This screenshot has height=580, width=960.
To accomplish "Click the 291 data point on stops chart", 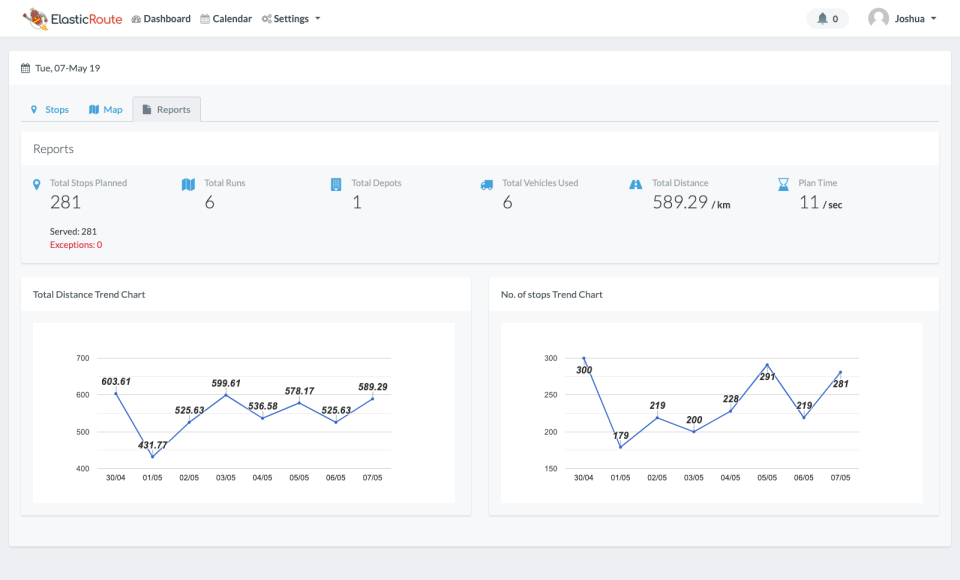I will click(x=767, y=365).
